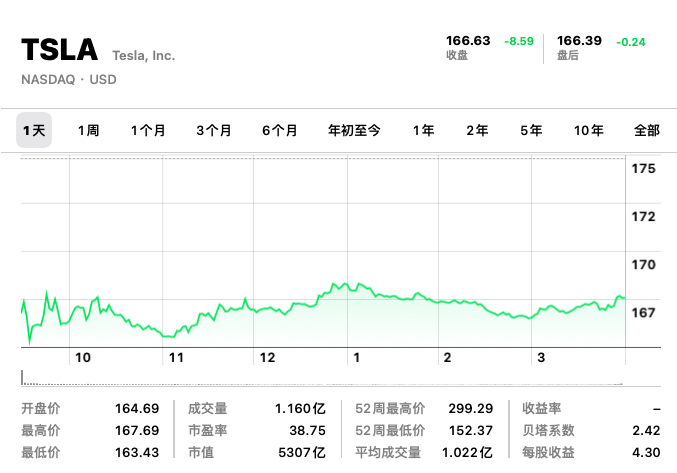The height and width of the screenshot is (473, 677).
Task: Click chart line peak near 1 o'clock
Action: [344, 284]
